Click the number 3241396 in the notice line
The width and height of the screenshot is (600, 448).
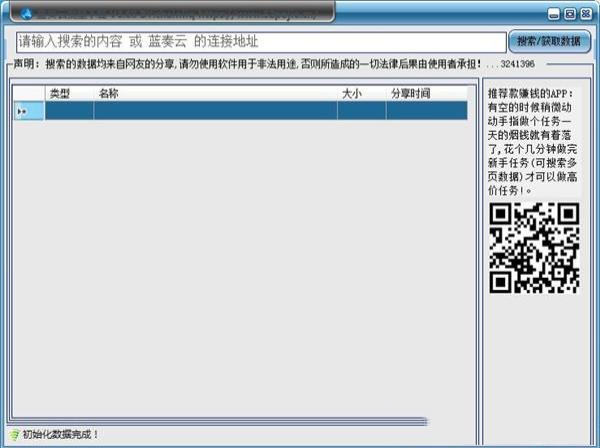(x=517, y=64)
